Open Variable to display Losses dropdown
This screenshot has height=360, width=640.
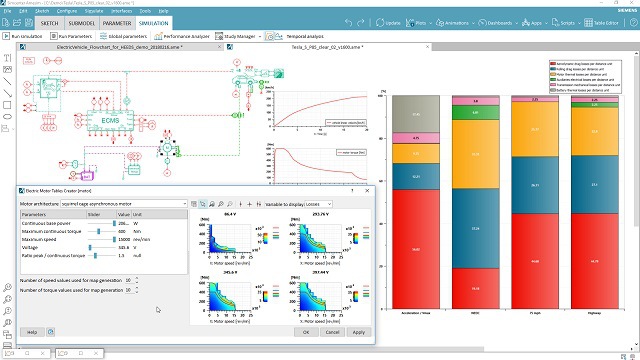tap(318, 204)
